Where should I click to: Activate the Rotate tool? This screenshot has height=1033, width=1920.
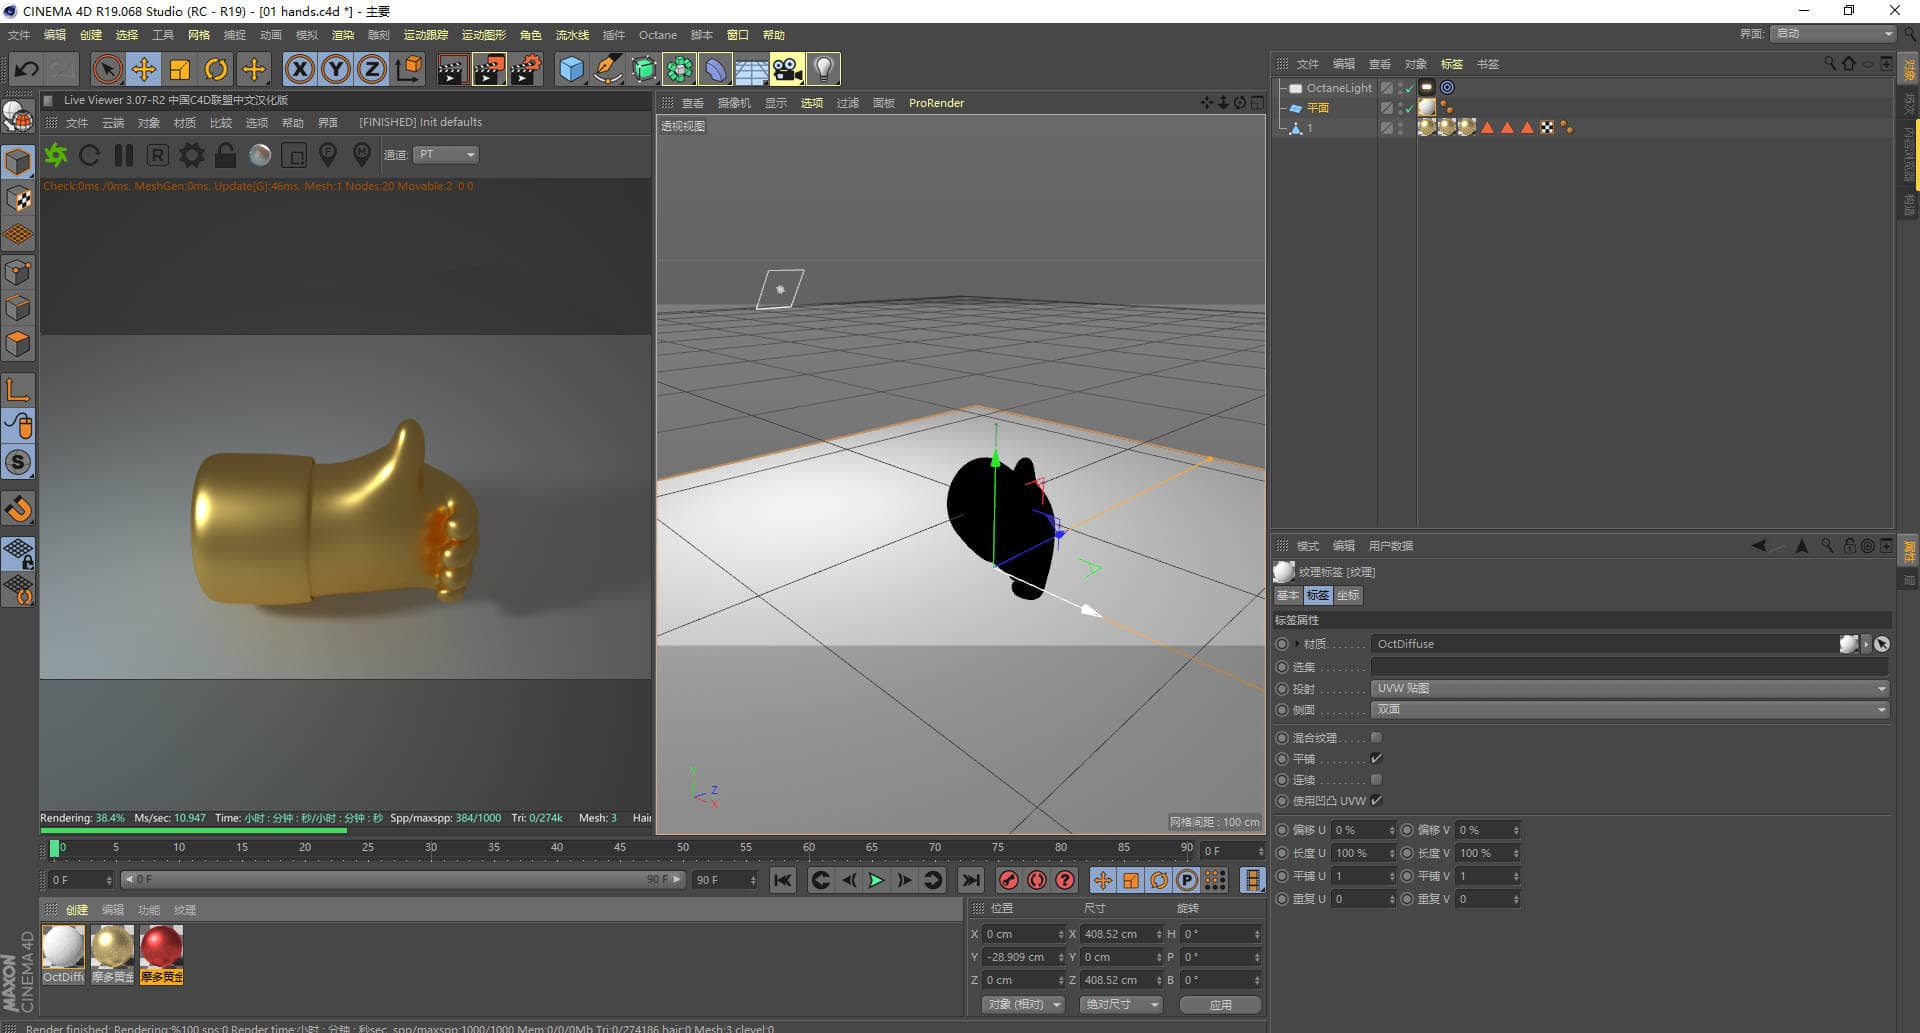click(216, 69)
